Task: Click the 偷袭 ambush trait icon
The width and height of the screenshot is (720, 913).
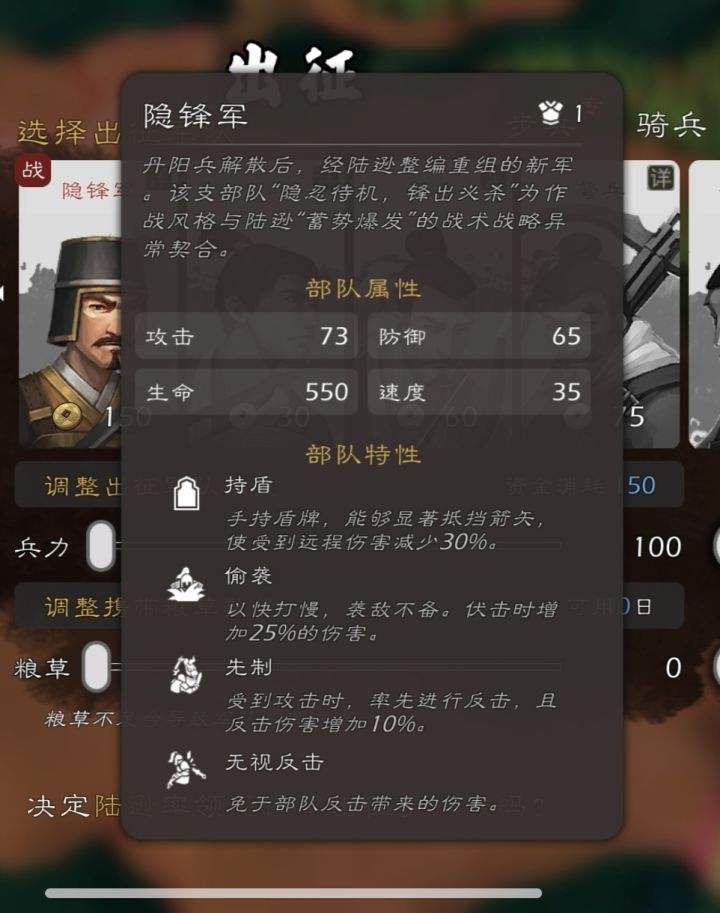Action: 186,584
